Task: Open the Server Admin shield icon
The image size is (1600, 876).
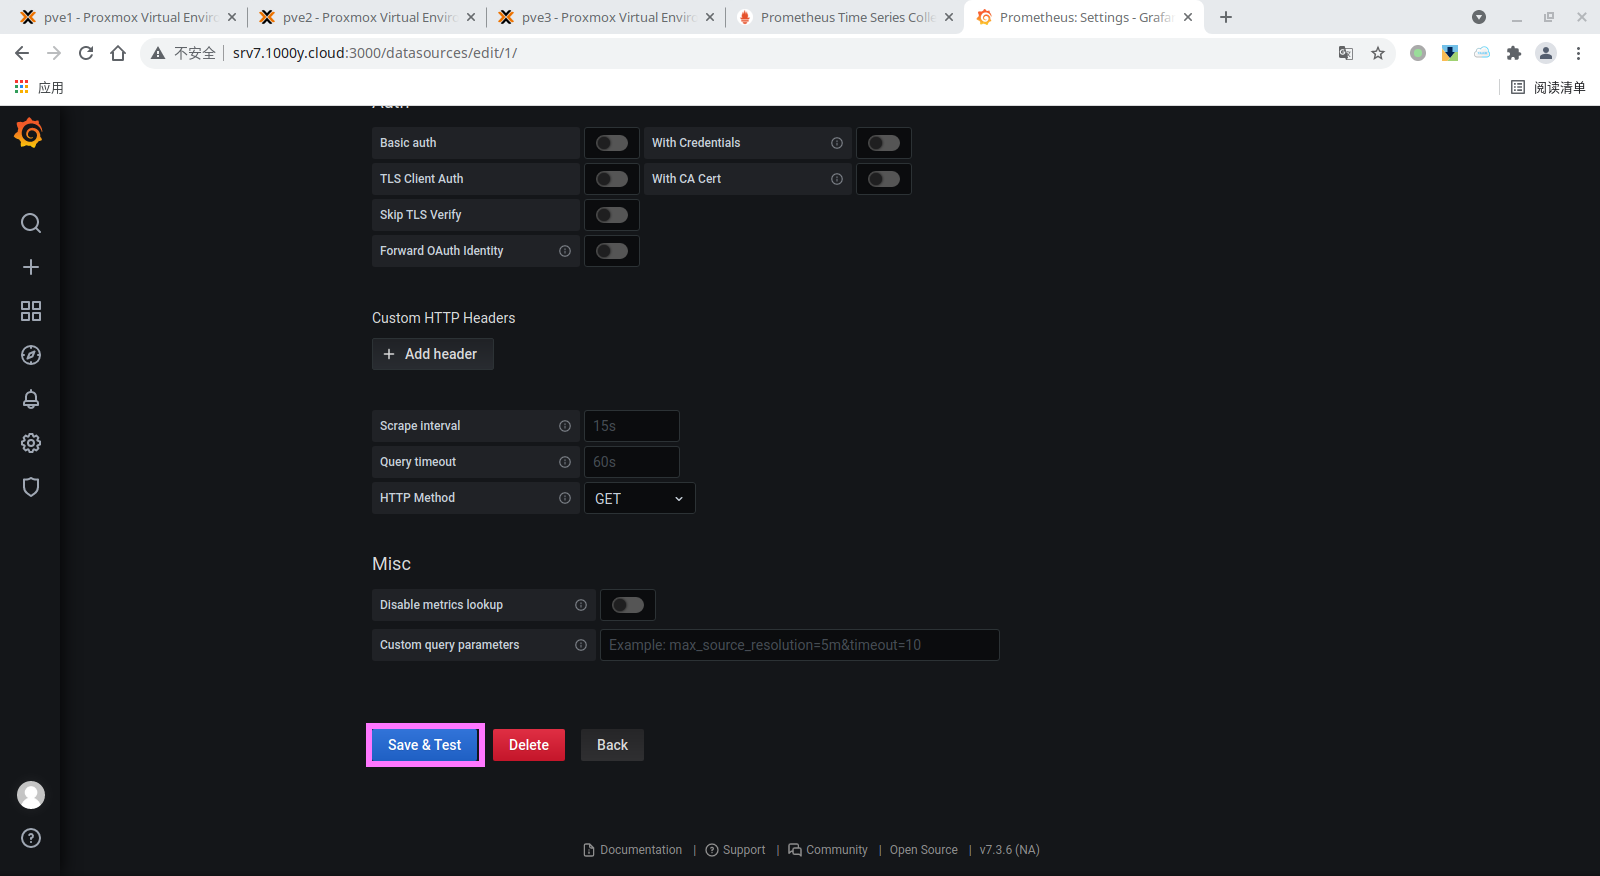Action: (x=31, y=487)
